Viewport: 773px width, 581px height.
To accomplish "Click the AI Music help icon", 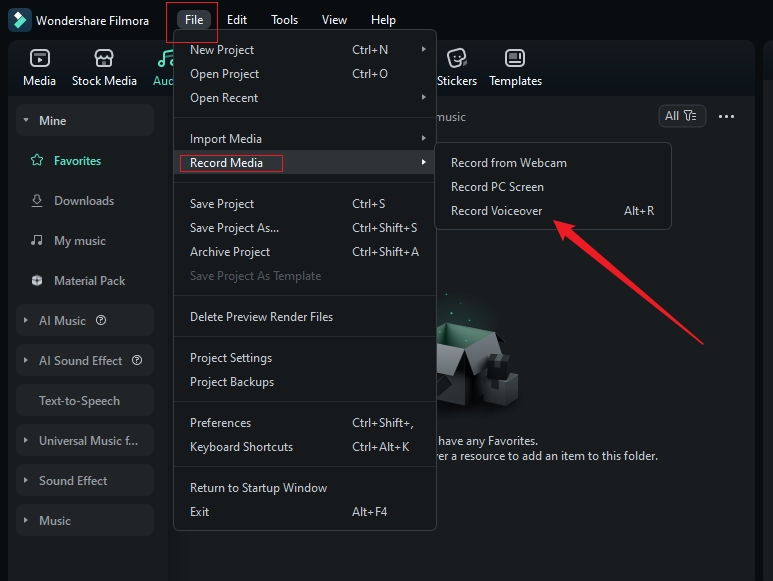I will coord(101,320).
